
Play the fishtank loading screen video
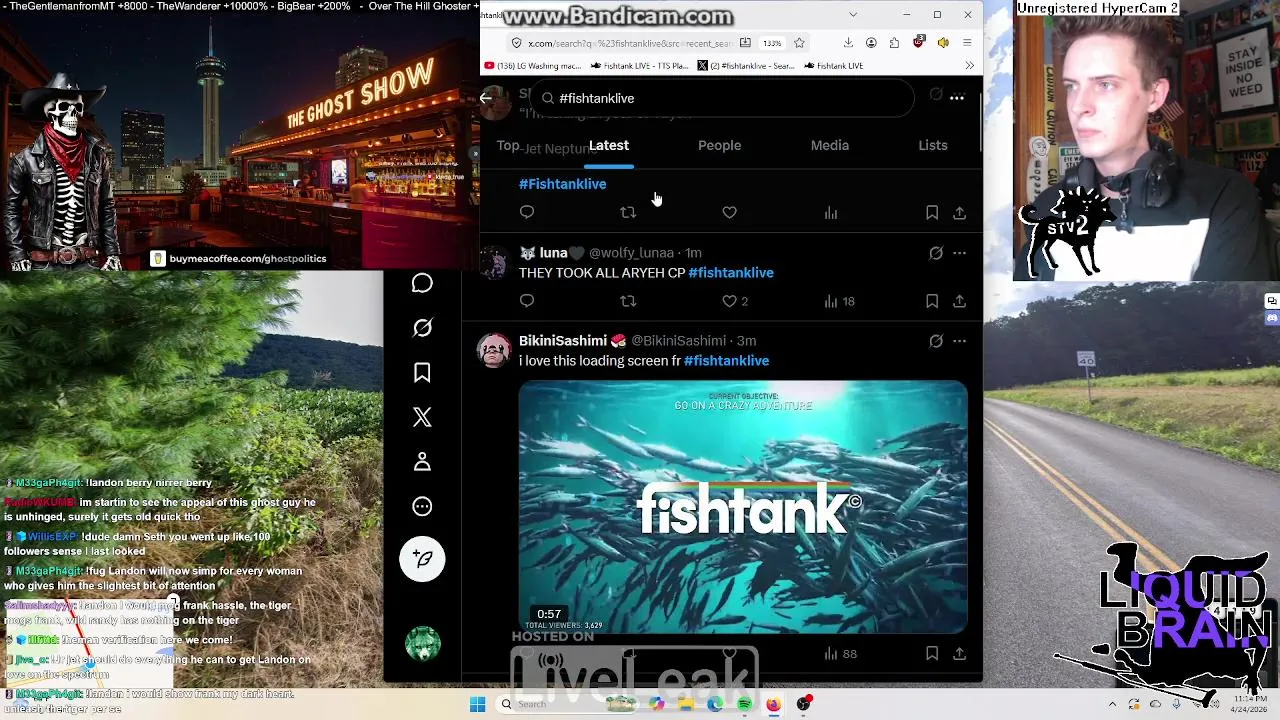pyautogui.click(x=743, y=507)
